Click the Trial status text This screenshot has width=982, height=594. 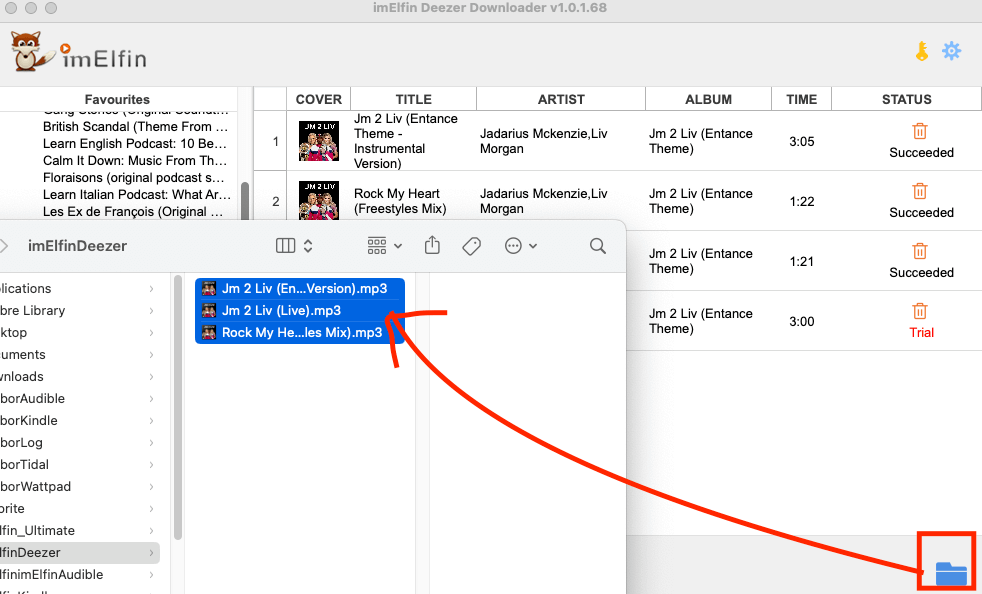click(x=921, y=333)
